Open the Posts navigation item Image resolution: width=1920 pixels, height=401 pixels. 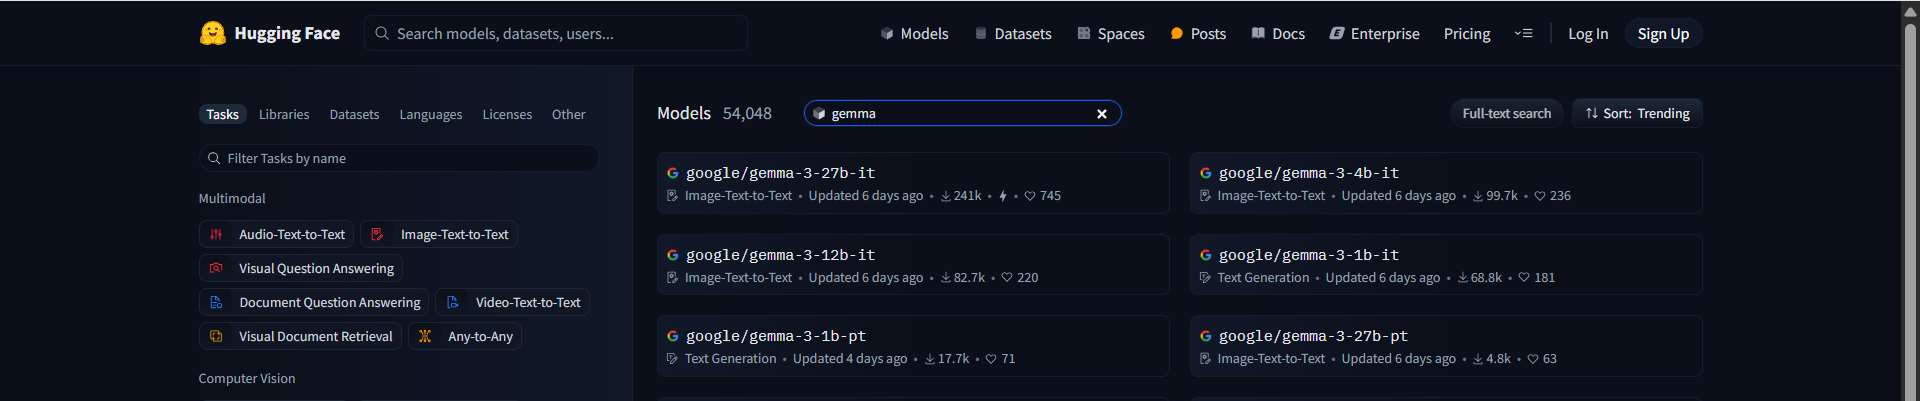click(x=1197, y=34)
